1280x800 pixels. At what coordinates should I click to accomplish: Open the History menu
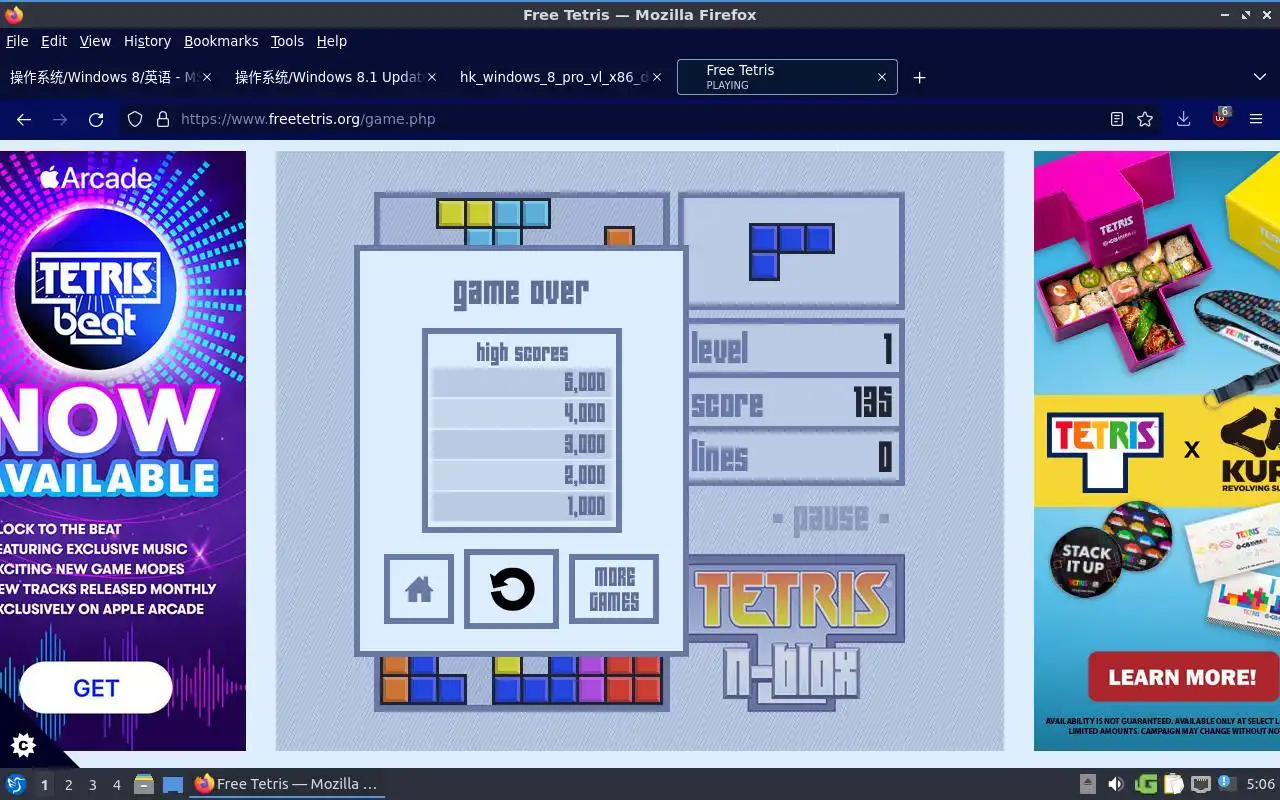pos(147,41)
